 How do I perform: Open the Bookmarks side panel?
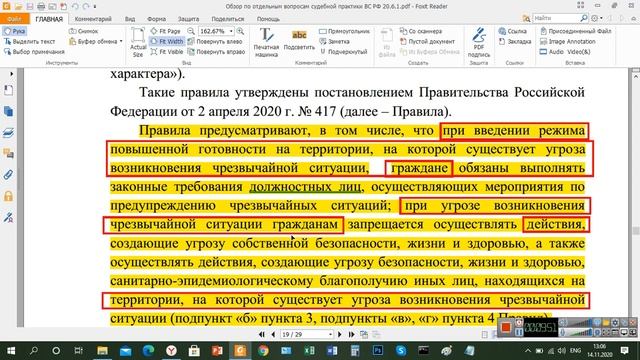(8, 90)
